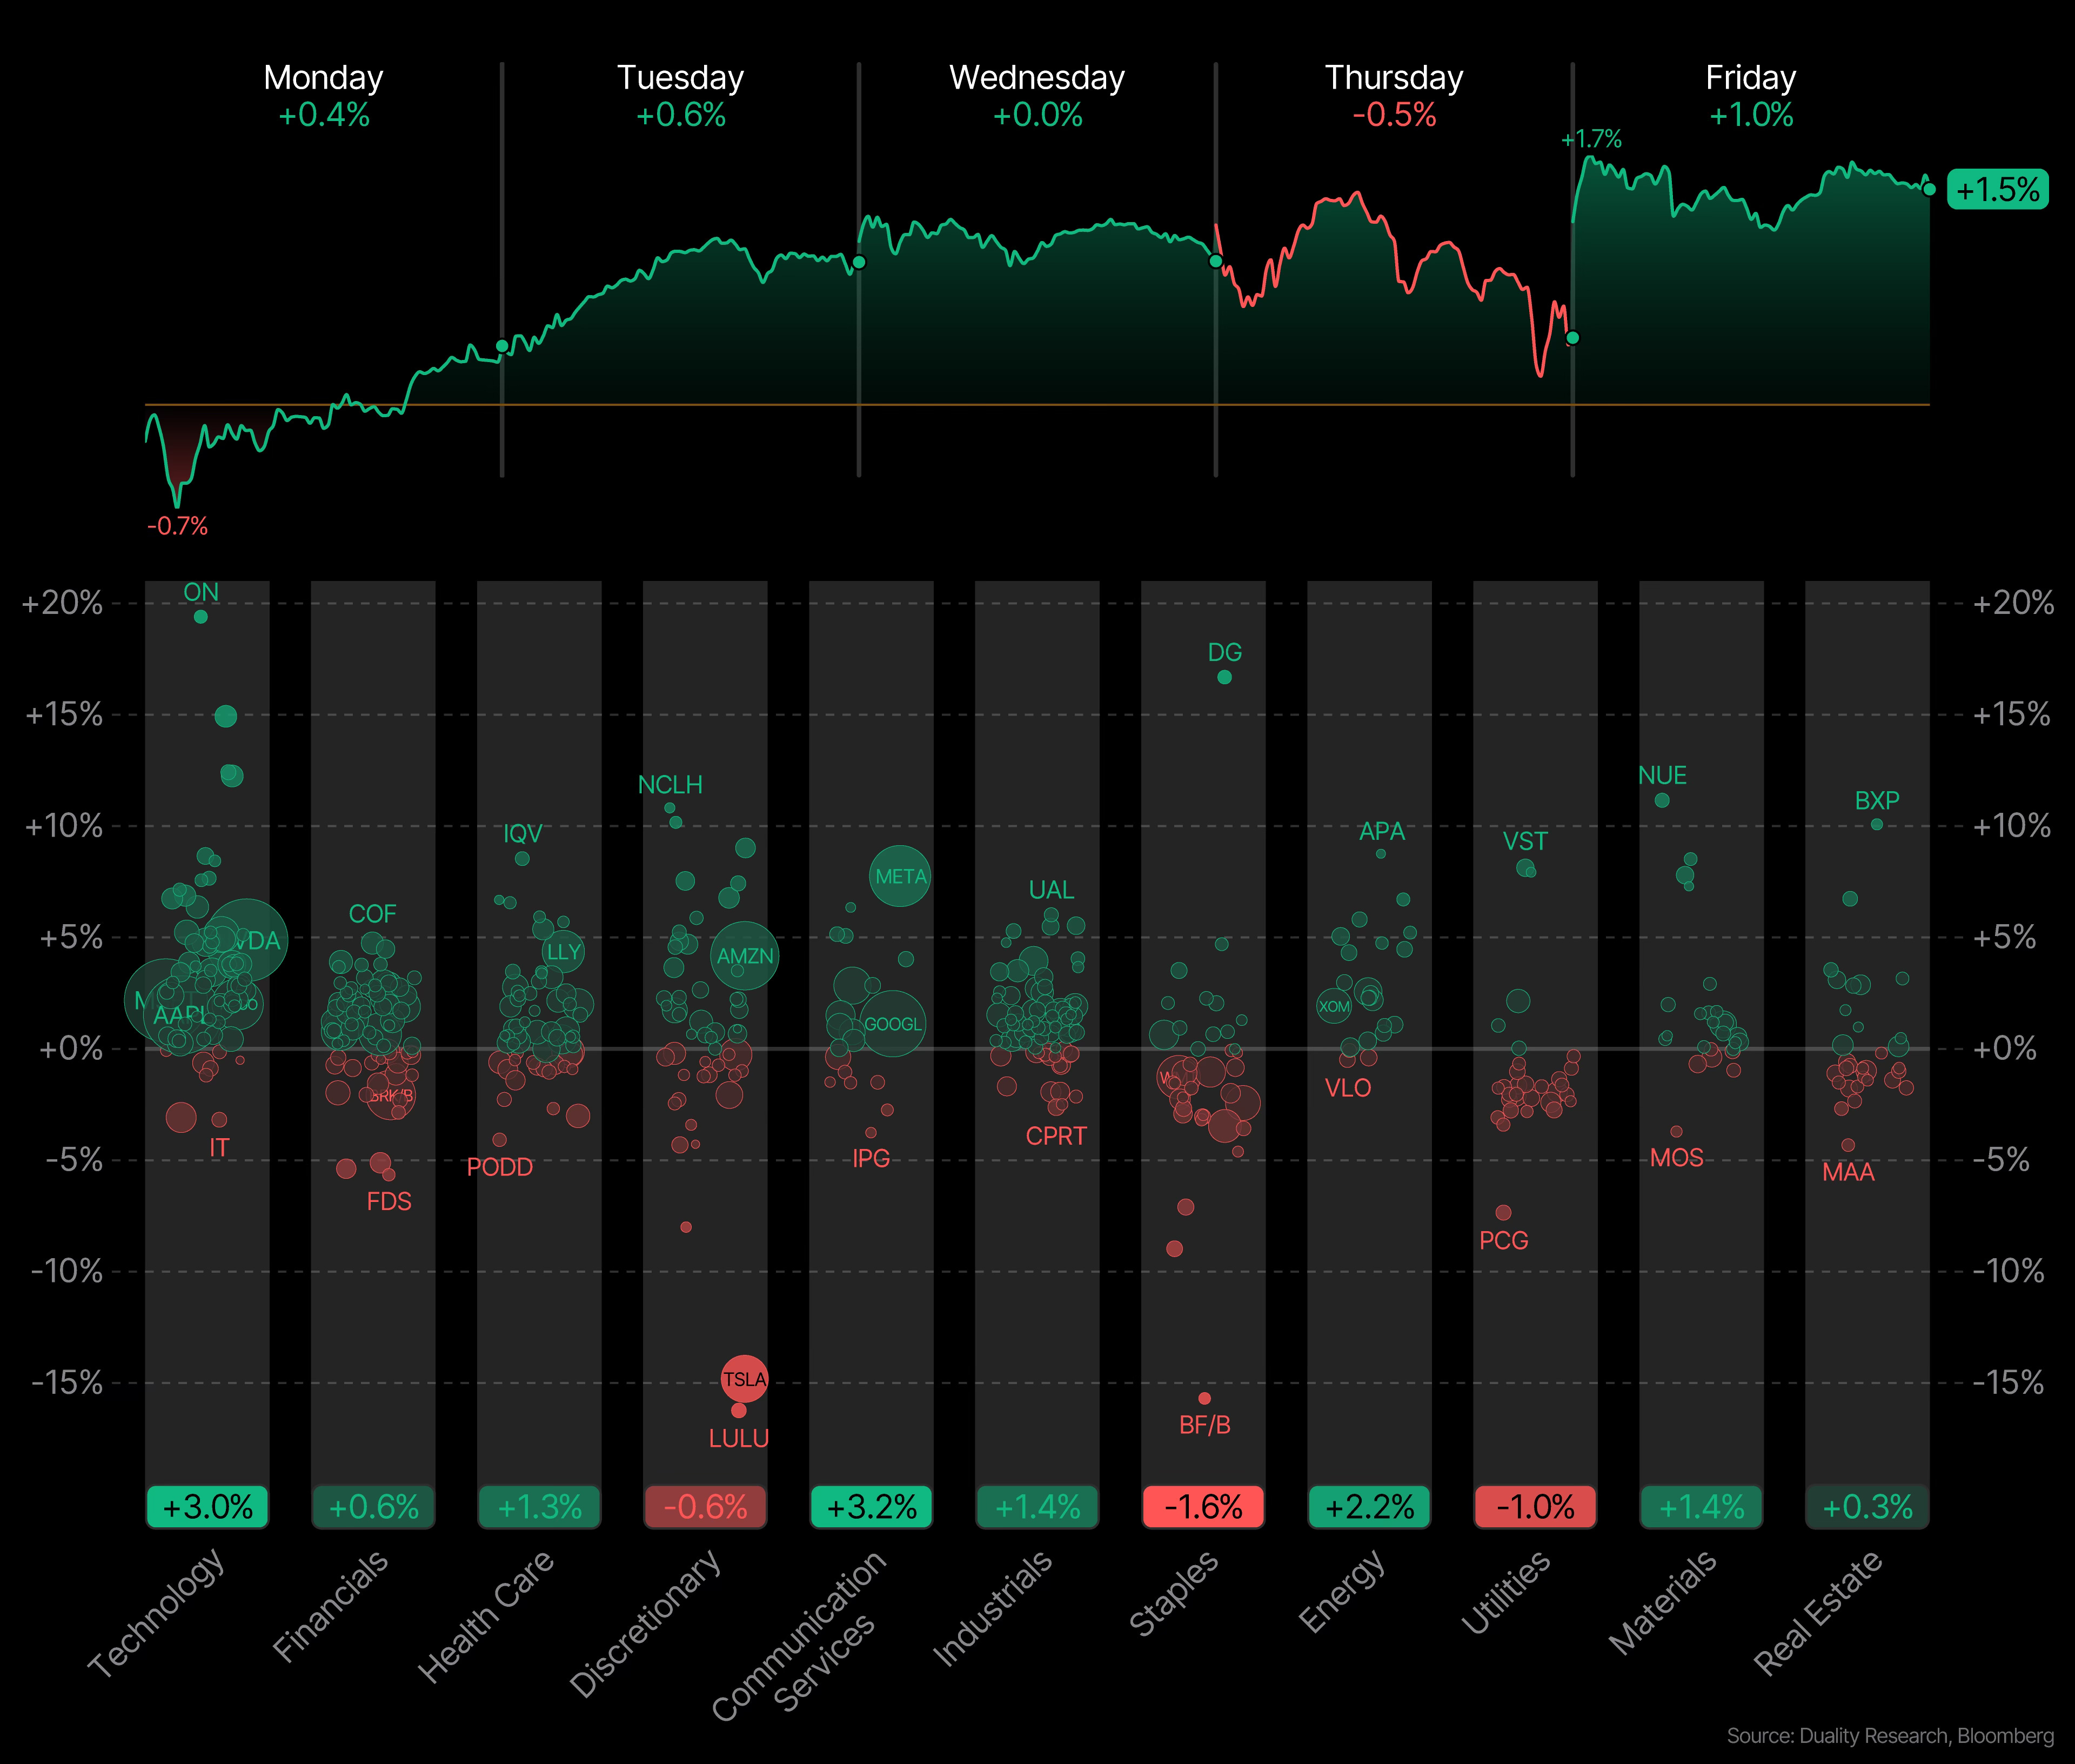Click the Communication Services axis label
2075x1764 pixels.
(x=799, y=1636)
